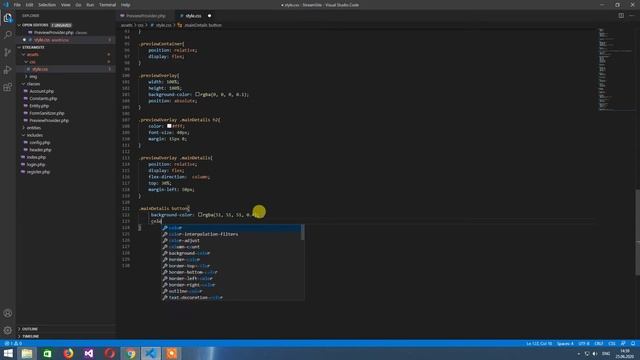
Task: Open the Manage gear icon
Action: pyautogui.click(x=8, y=330)
